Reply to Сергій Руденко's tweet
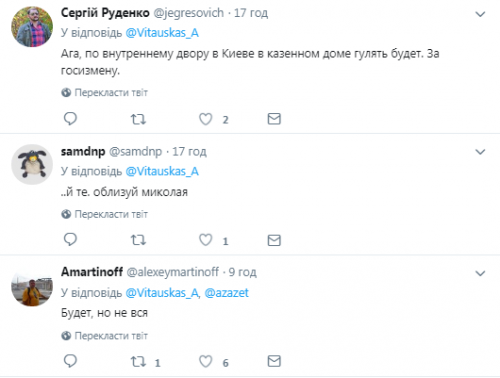500x378 pixels. click(x=70, y=119)
